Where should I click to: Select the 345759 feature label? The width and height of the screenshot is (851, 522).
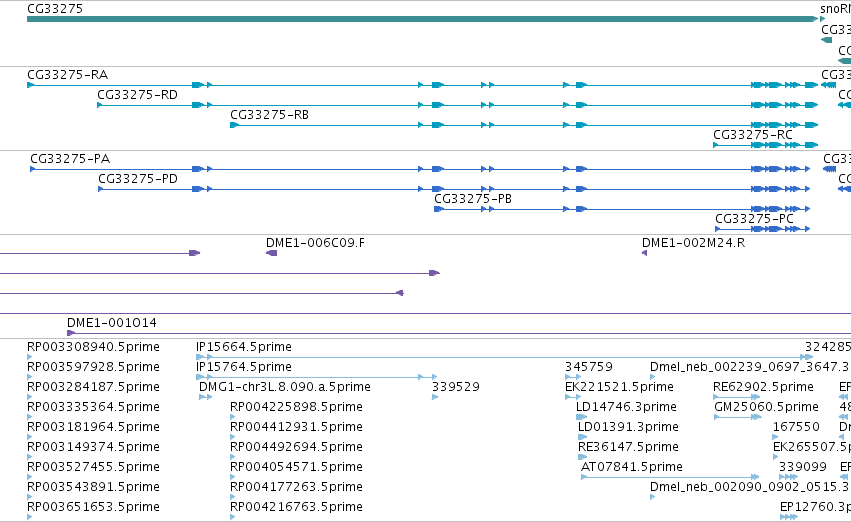(589, 367)
